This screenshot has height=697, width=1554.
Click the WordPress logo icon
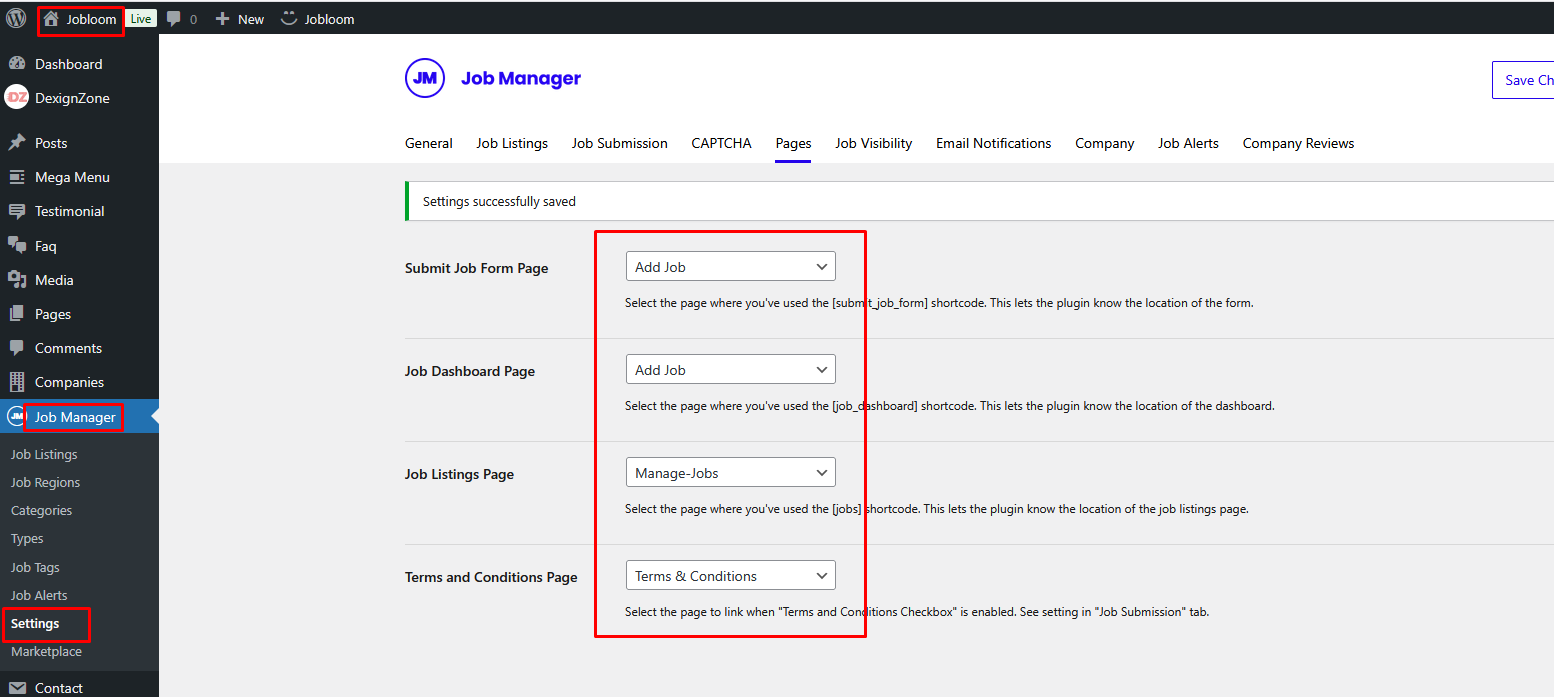16,18
